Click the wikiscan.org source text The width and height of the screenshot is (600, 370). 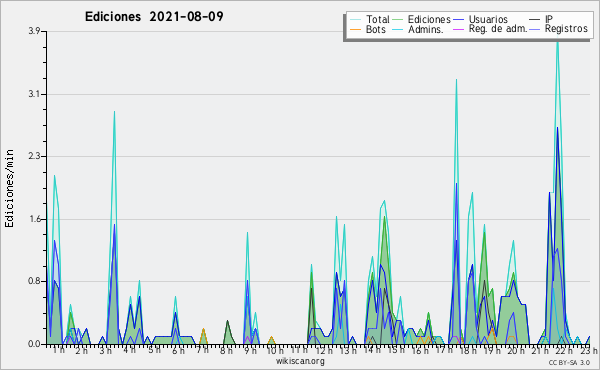tap(300, 361)
